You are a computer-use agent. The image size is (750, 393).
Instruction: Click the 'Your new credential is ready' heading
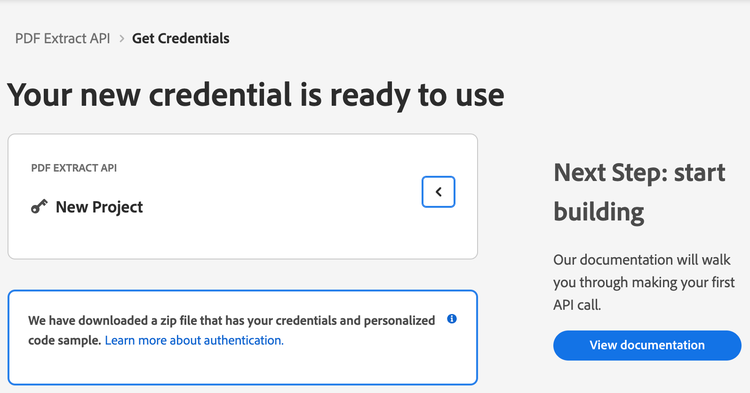[255, 95]
